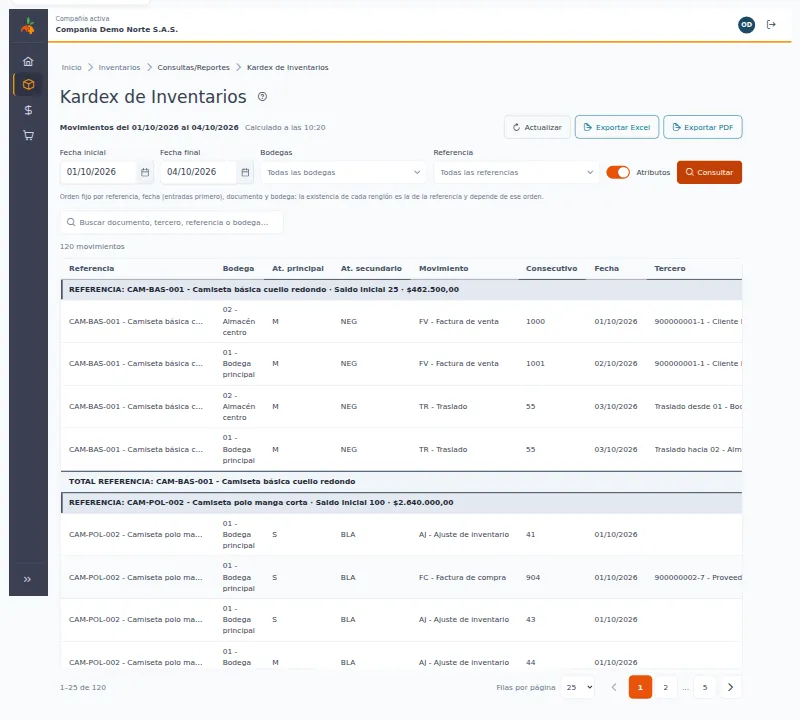
Task: Click the company logo icon
Action: pyautogui.click(x=28, y=26)
